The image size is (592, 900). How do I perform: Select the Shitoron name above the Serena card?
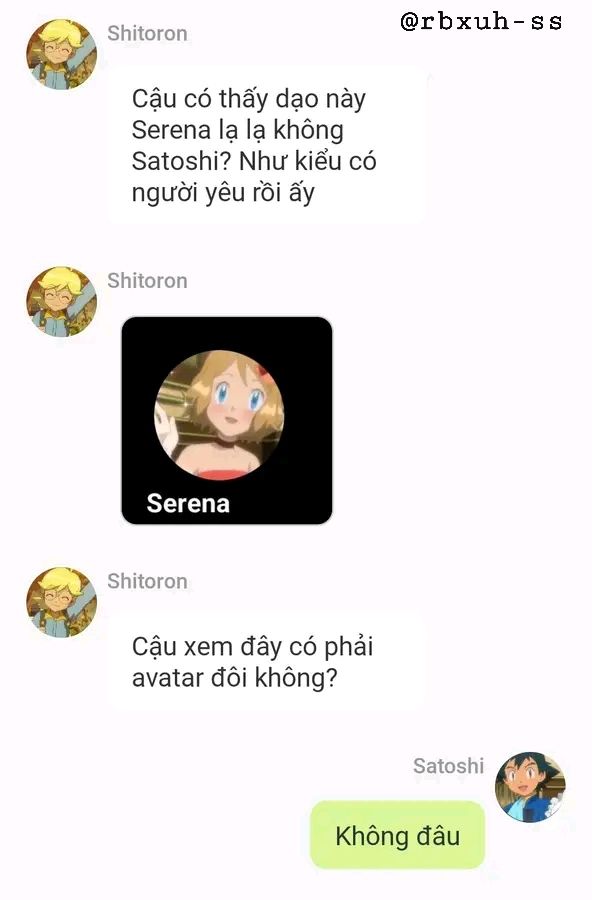(x=148, y=281)
